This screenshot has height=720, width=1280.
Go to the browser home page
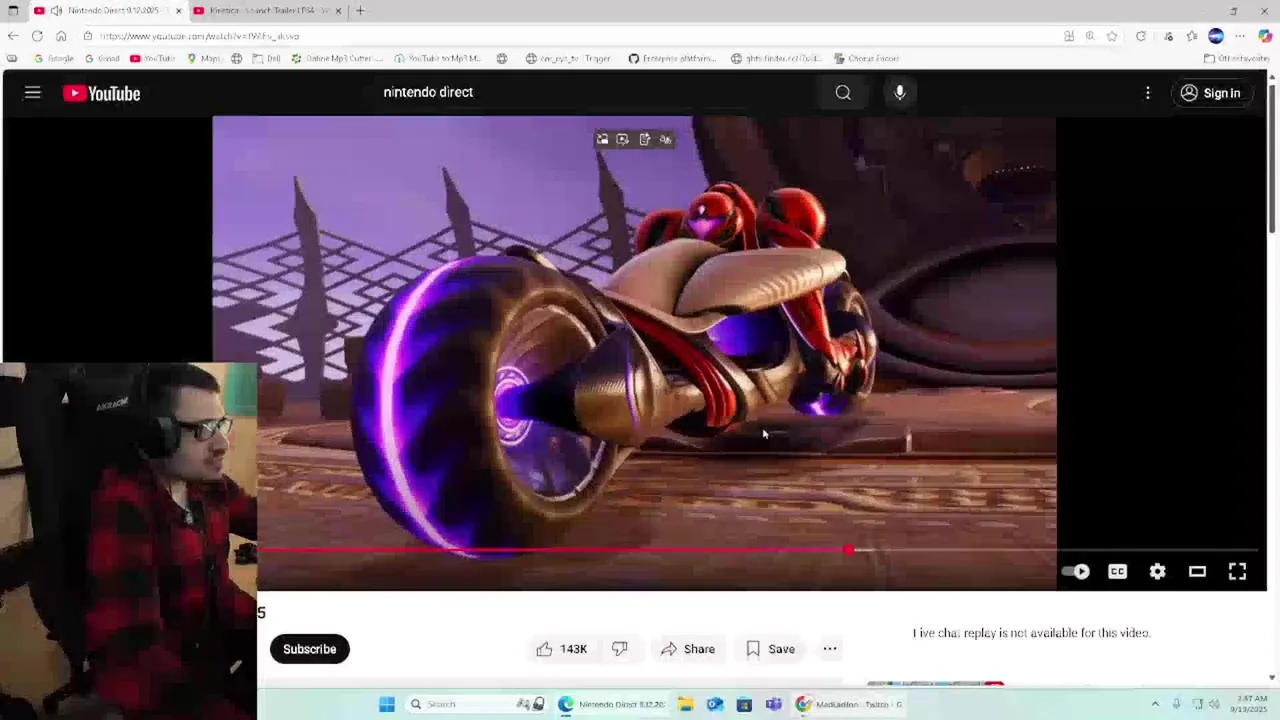coord(61,36)
